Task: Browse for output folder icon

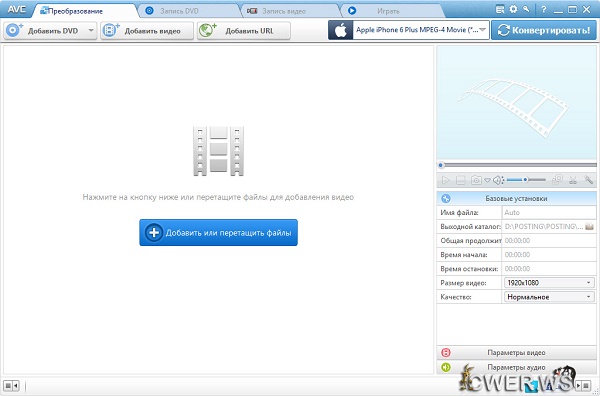Action: (x=590, y=227)
